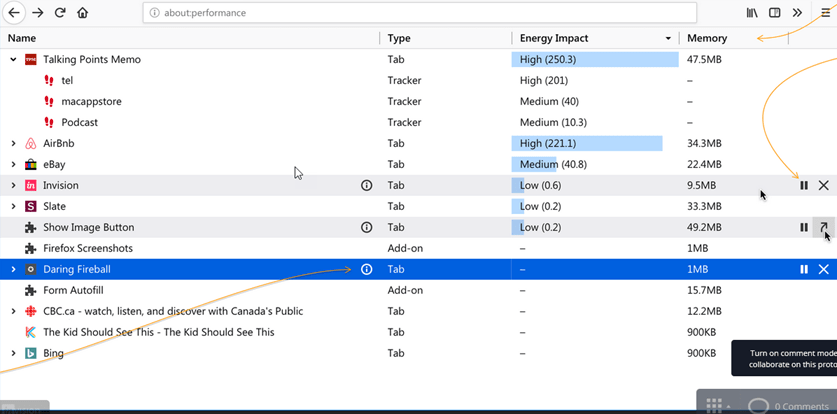Click the 15.7MB memory value
The height and width of the screenshot is (414, 837).
[704, 290]
